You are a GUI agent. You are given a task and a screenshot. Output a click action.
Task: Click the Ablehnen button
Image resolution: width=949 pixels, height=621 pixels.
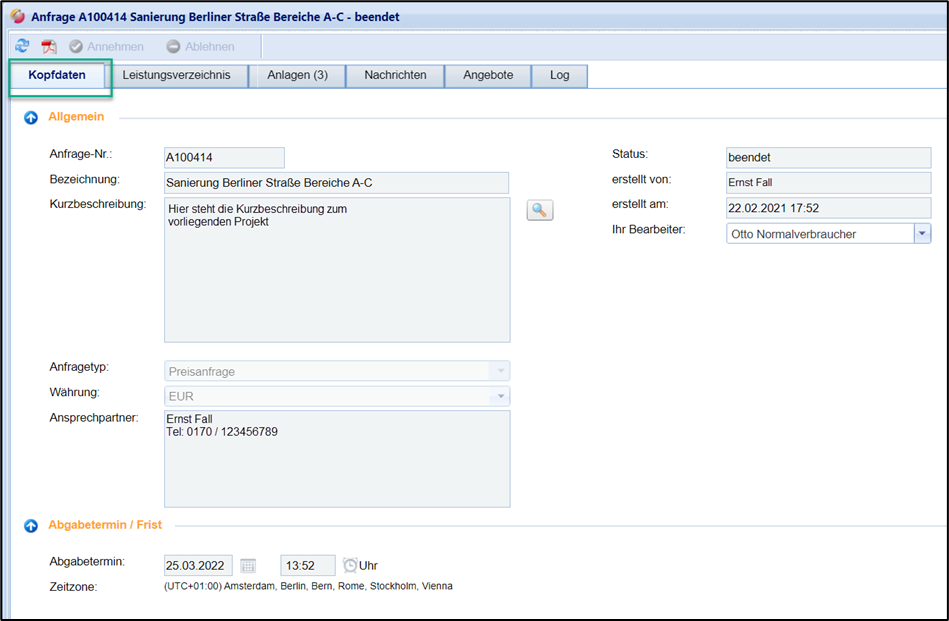[x=200, y=47]
